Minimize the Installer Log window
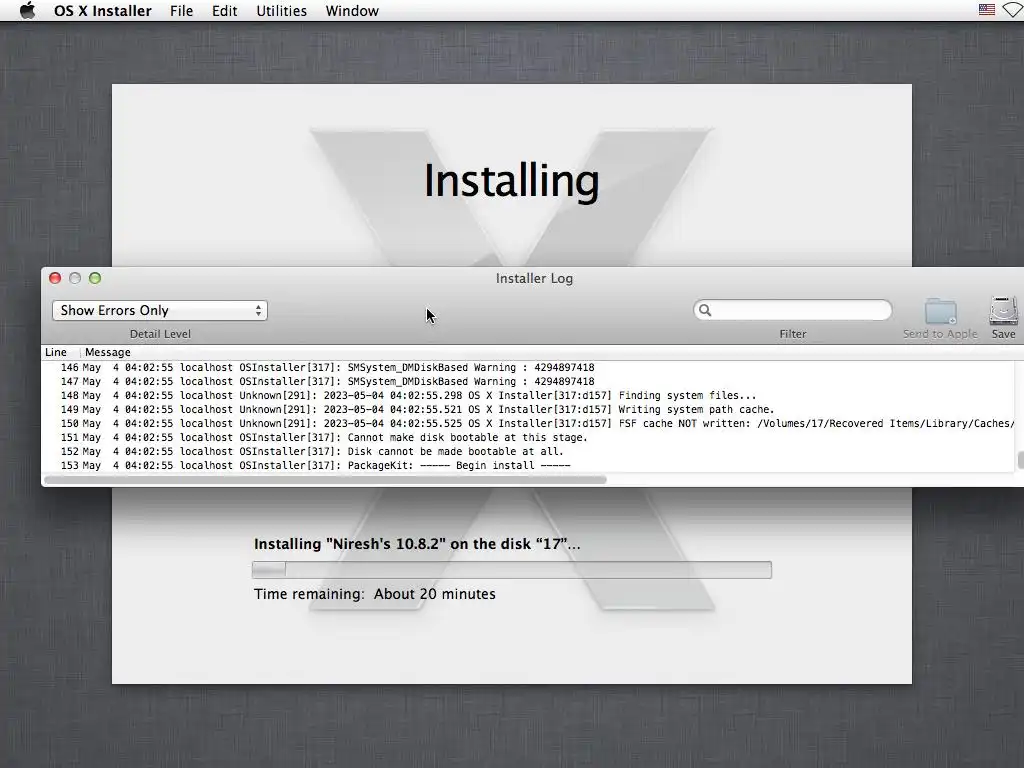The height and width of the screenshot is (768, 1024). 75,278
